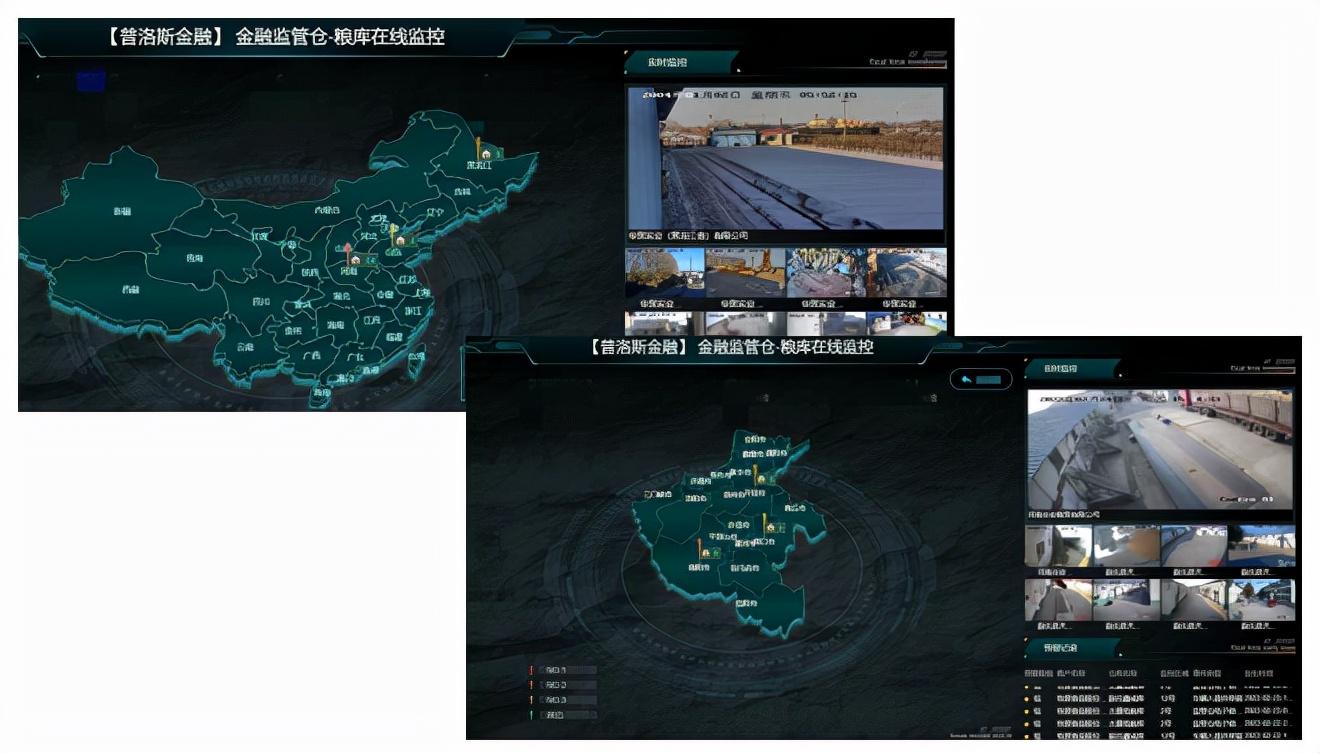This screenshot has height=754, width=1320.
Task: Open the first thumbnail in the Henan window's upper camera row
Action: pos(1058,546)
